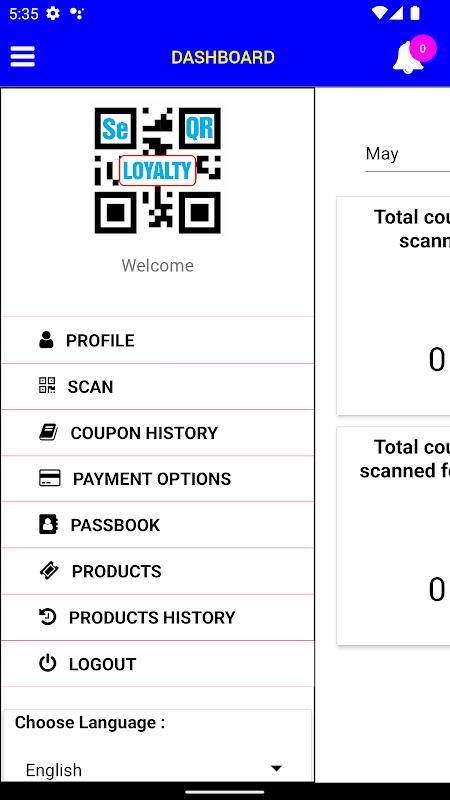Tap the Products History clock icon
Viewport: 450px width, 800px height.
[47, 617]
